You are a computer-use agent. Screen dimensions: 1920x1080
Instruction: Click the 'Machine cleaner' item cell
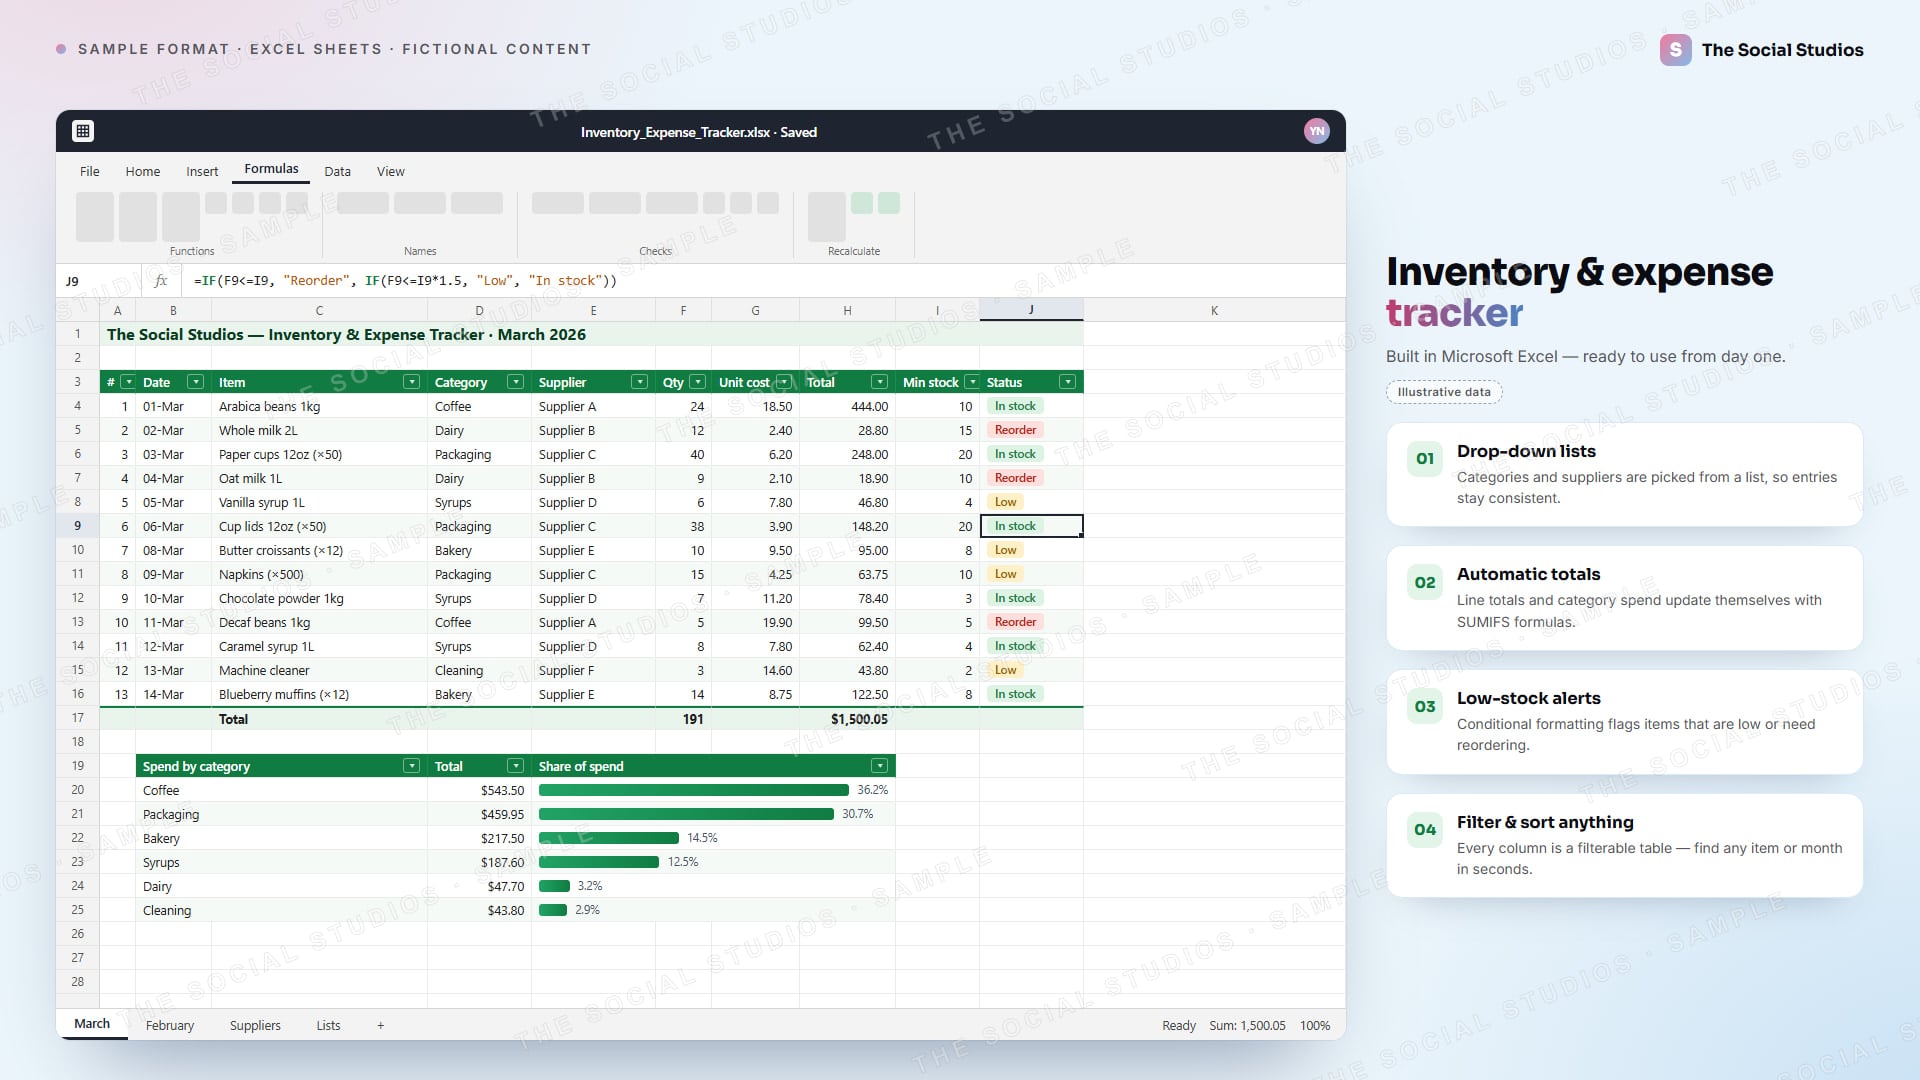(319, 670)
